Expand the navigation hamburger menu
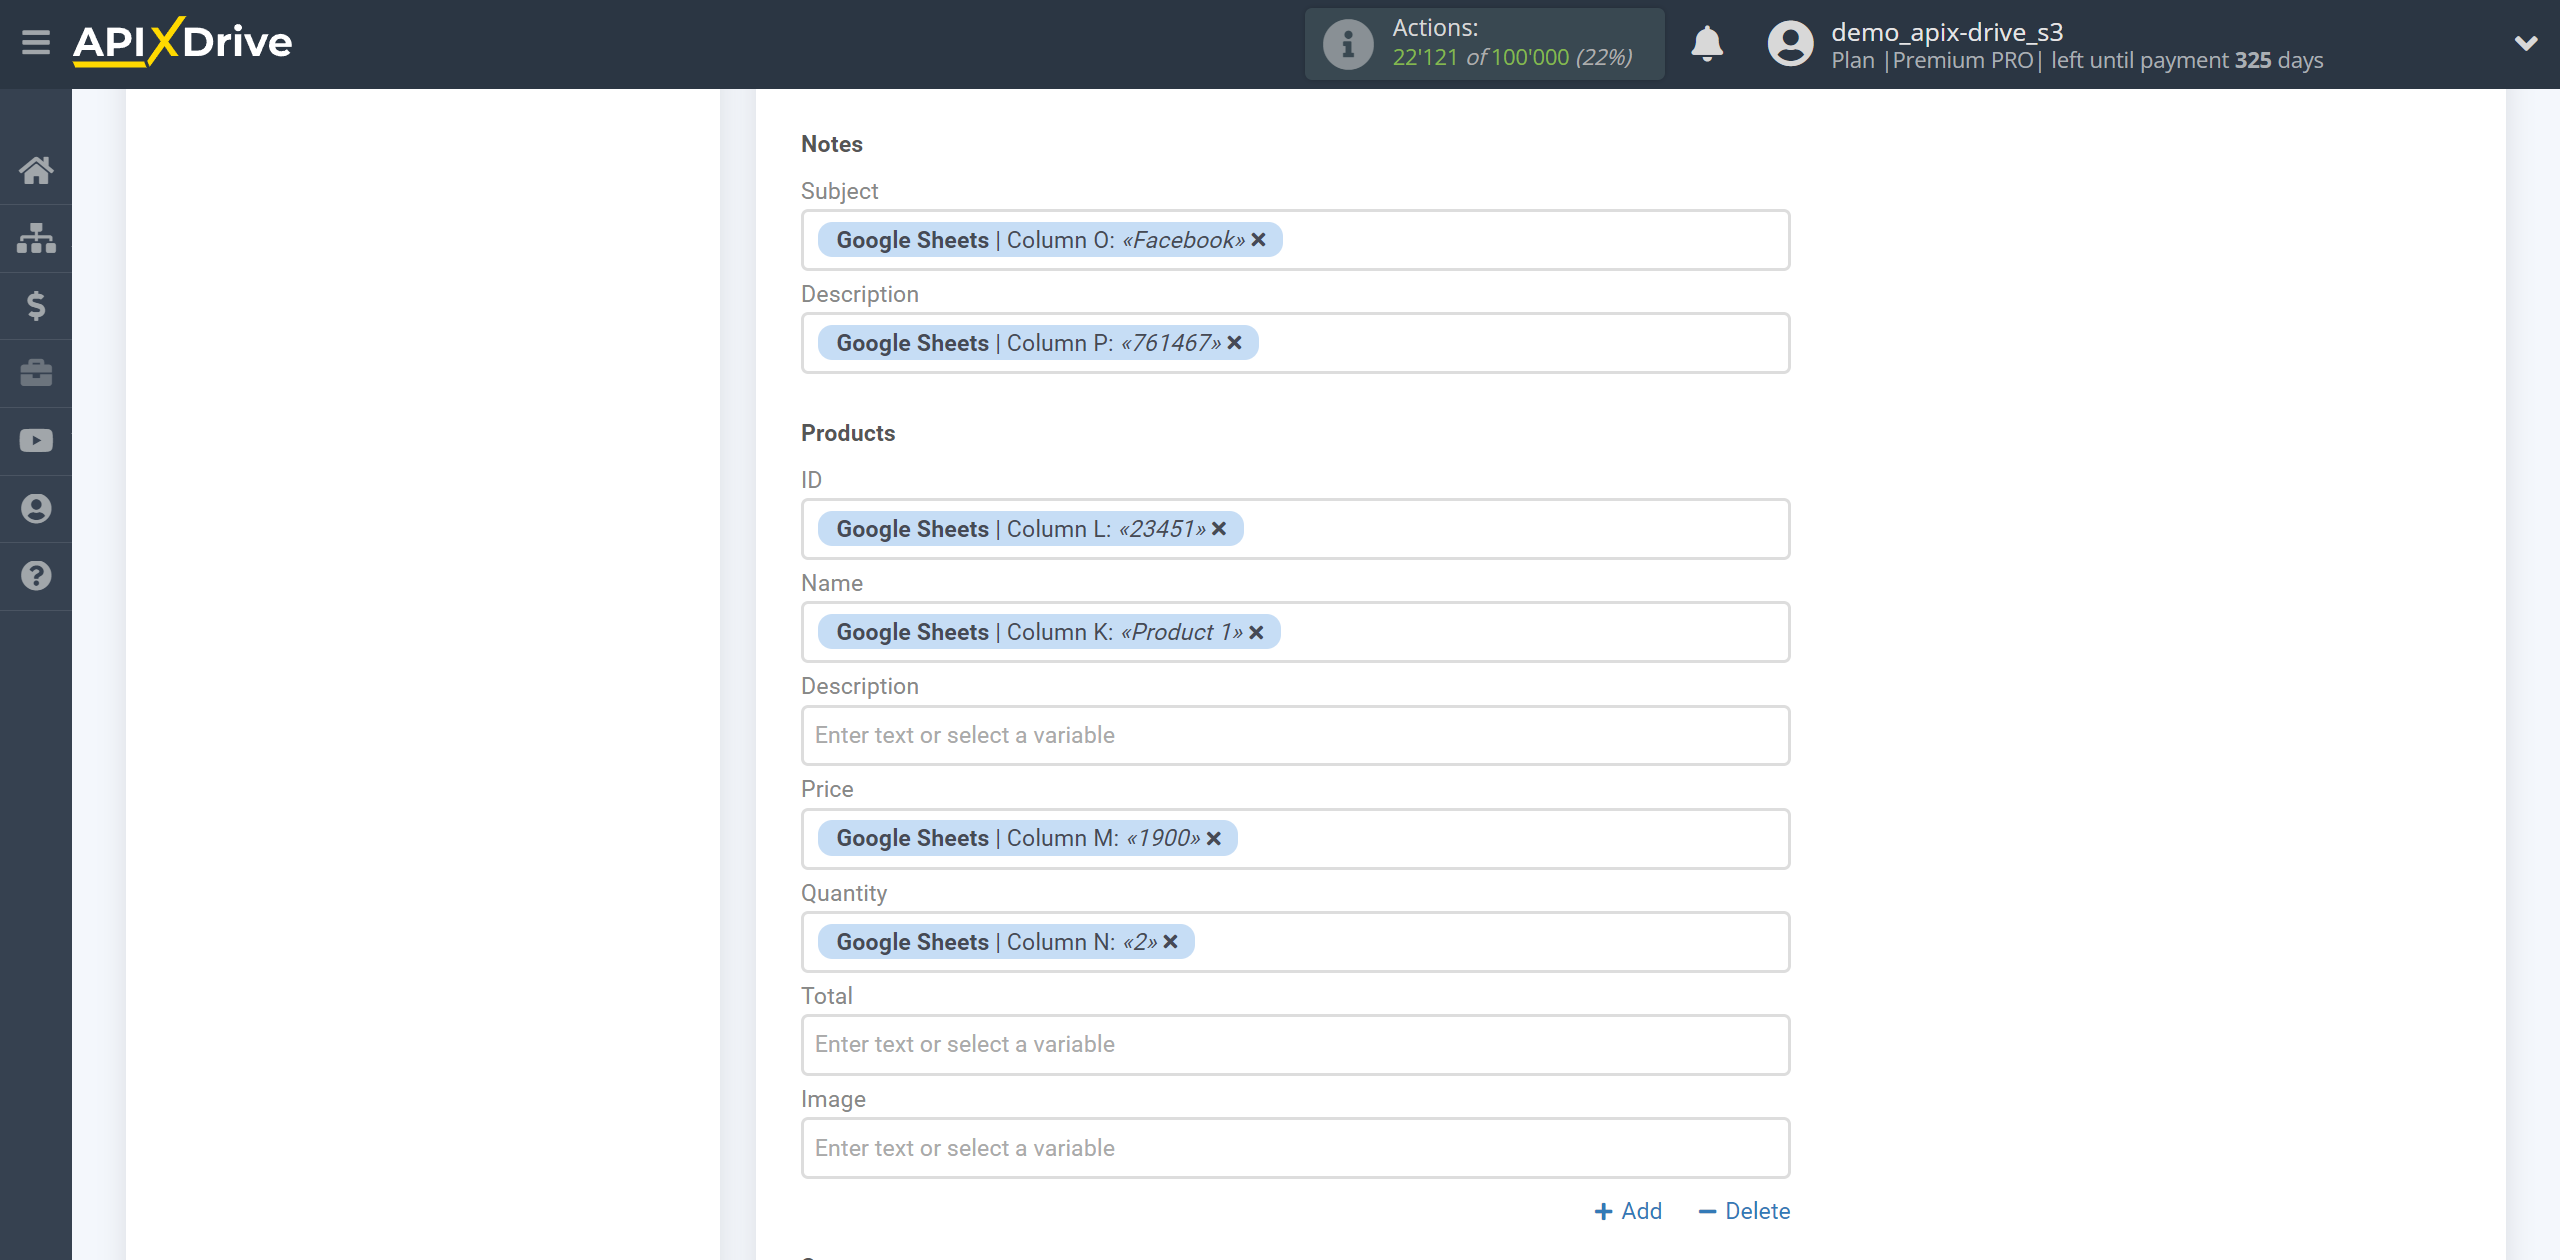The image size is (2560, 1260). click(34, 42)
